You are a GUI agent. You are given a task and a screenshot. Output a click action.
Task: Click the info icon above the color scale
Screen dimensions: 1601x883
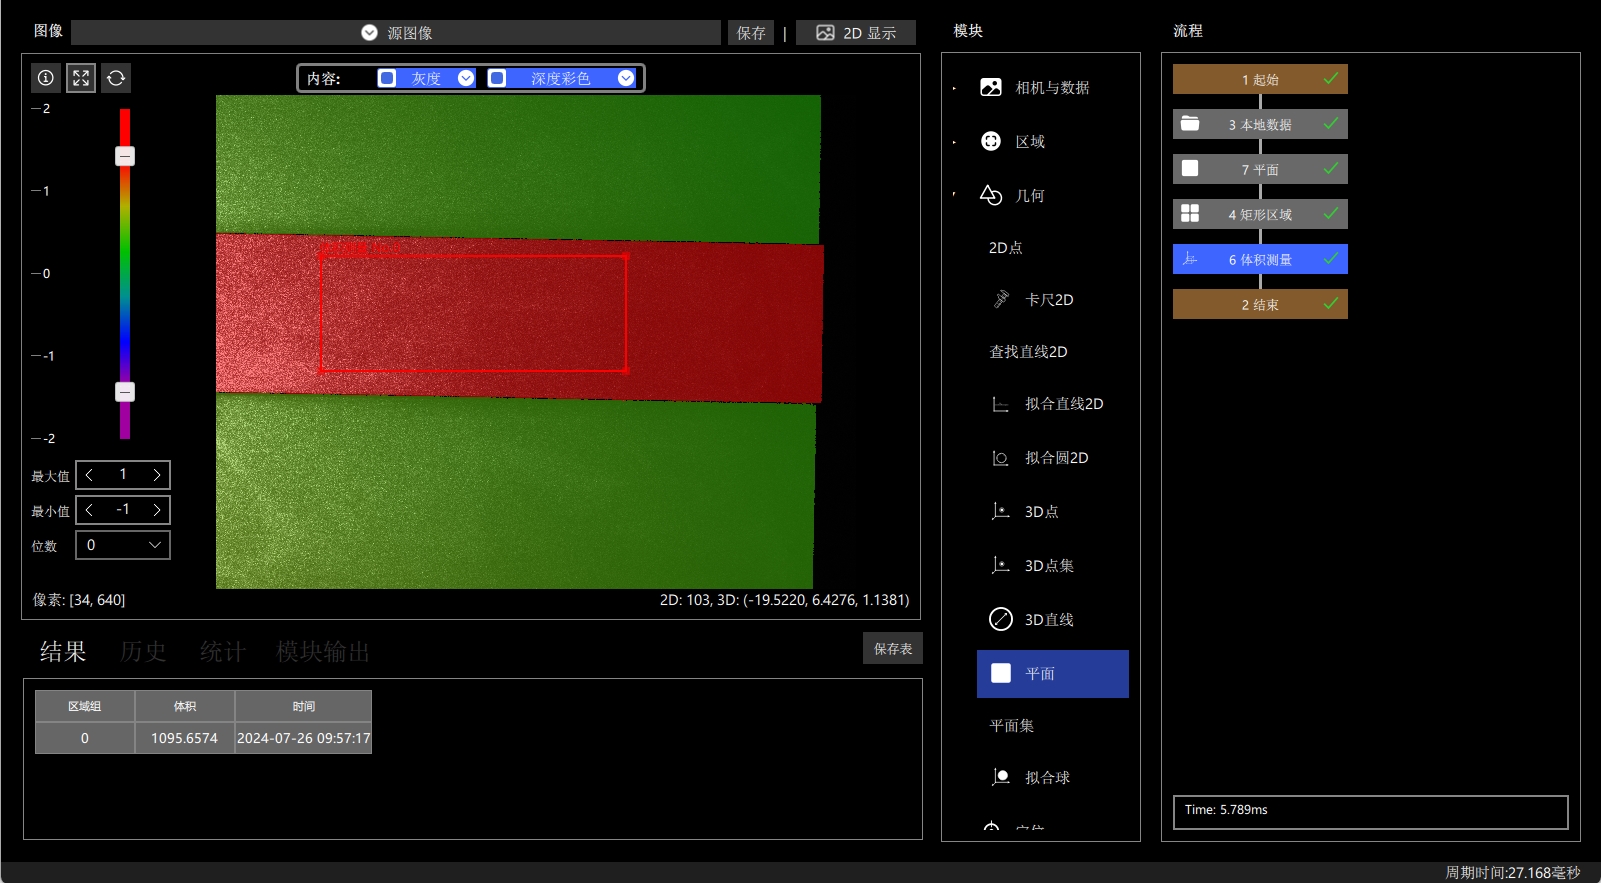coord(46,78)
